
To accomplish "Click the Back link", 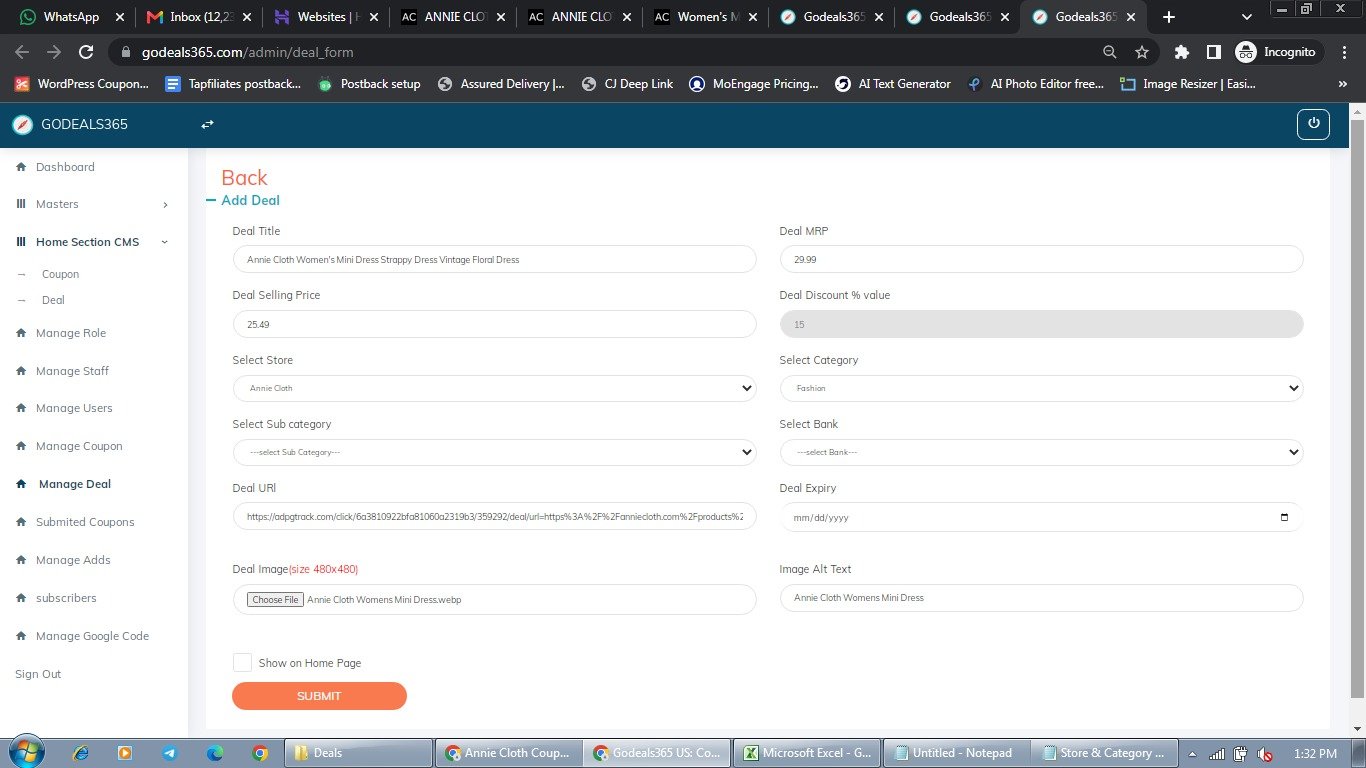I will (244, 177).
